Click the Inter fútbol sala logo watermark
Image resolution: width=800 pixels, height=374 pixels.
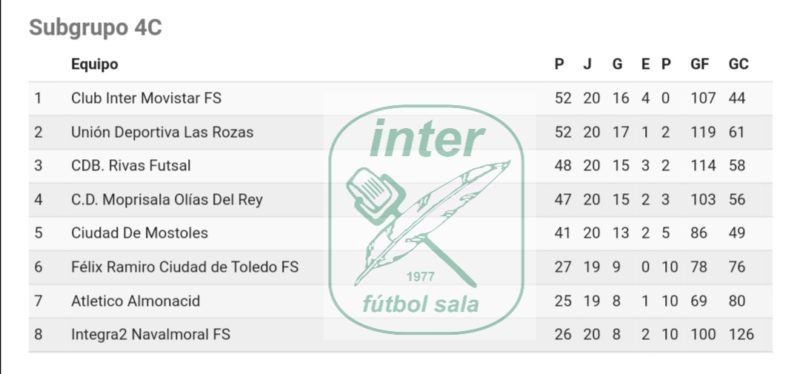[x=427, y=219]
